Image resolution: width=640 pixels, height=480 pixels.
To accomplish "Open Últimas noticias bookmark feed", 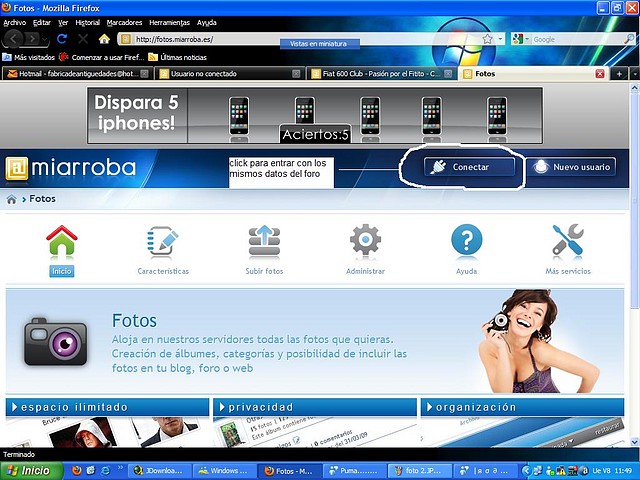I will pos(178,58).
